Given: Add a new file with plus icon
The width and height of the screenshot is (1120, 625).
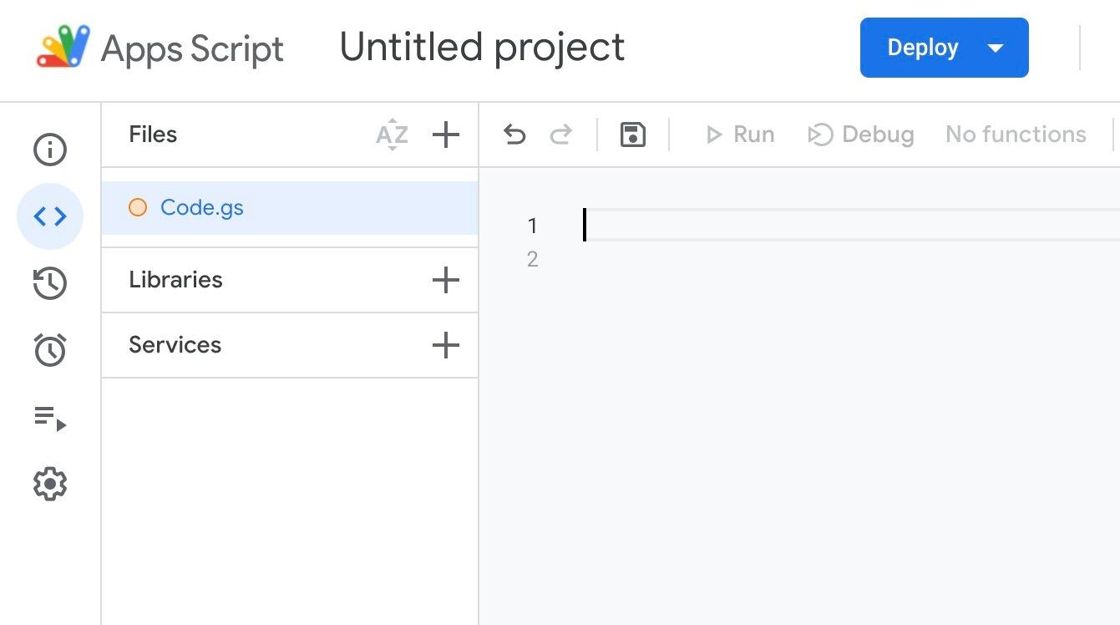Looking at the screenshot, I should click(x=445, y=135).
